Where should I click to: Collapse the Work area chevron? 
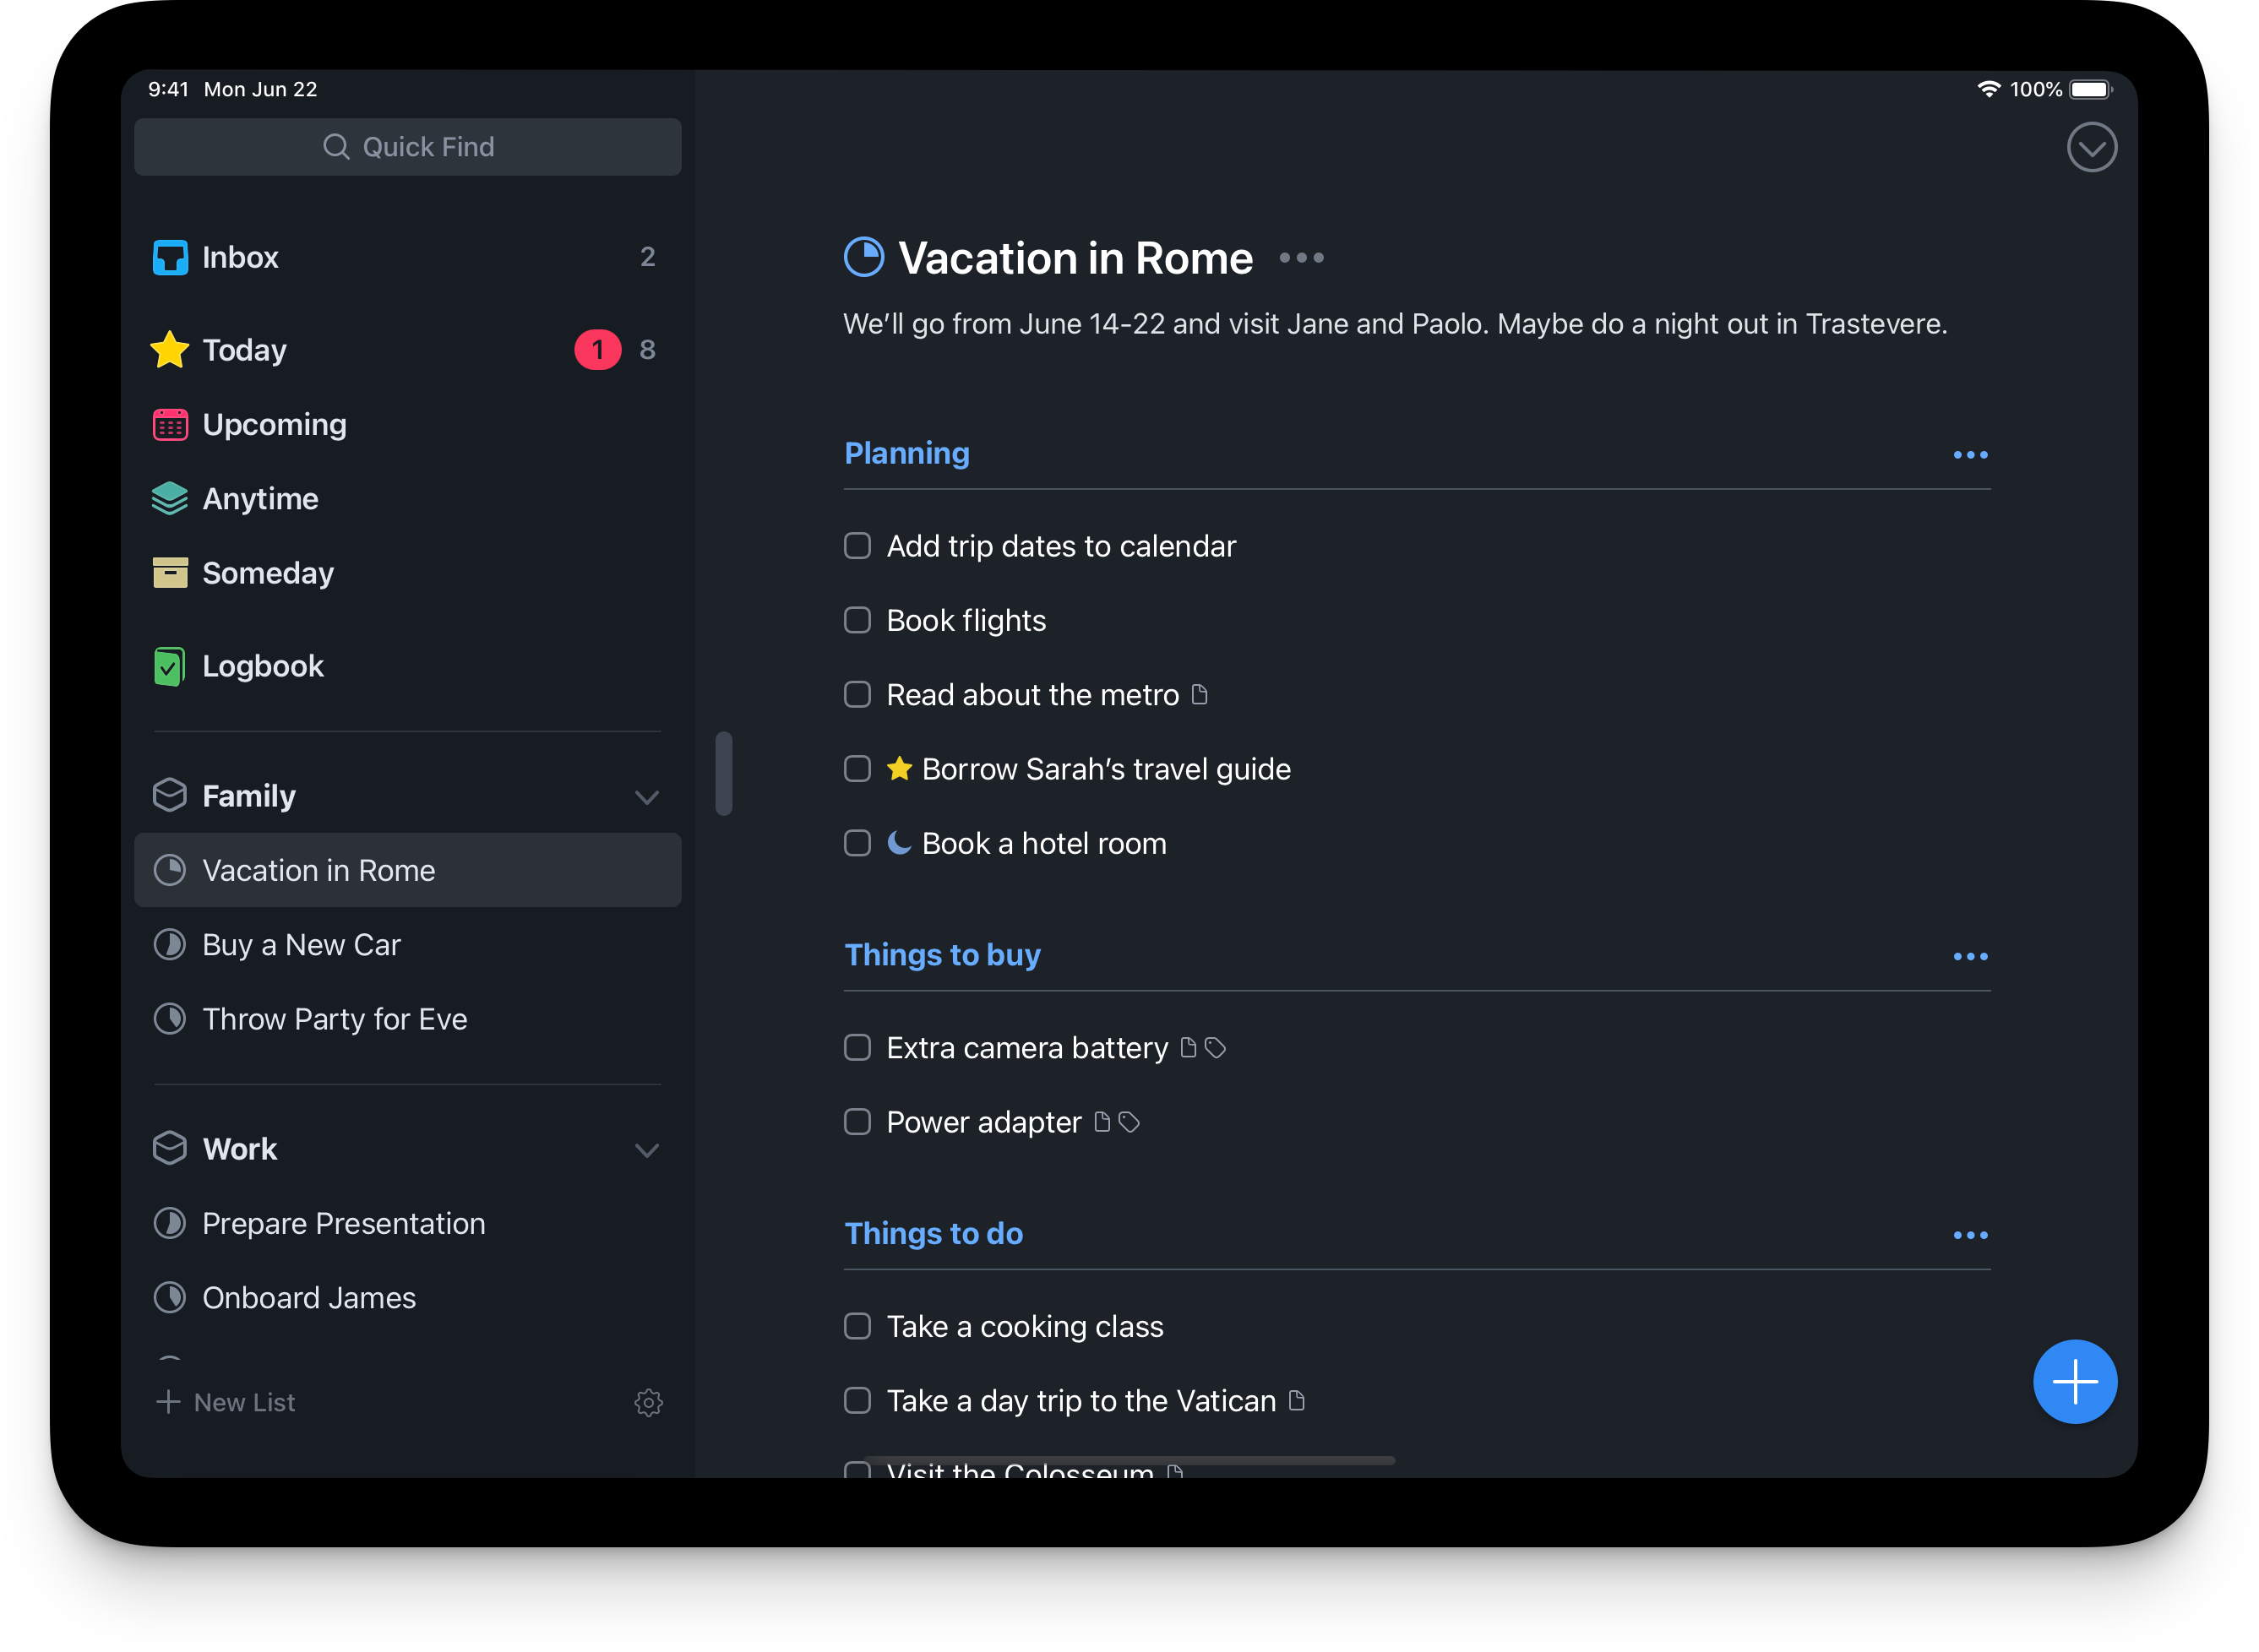(647, 1150)
